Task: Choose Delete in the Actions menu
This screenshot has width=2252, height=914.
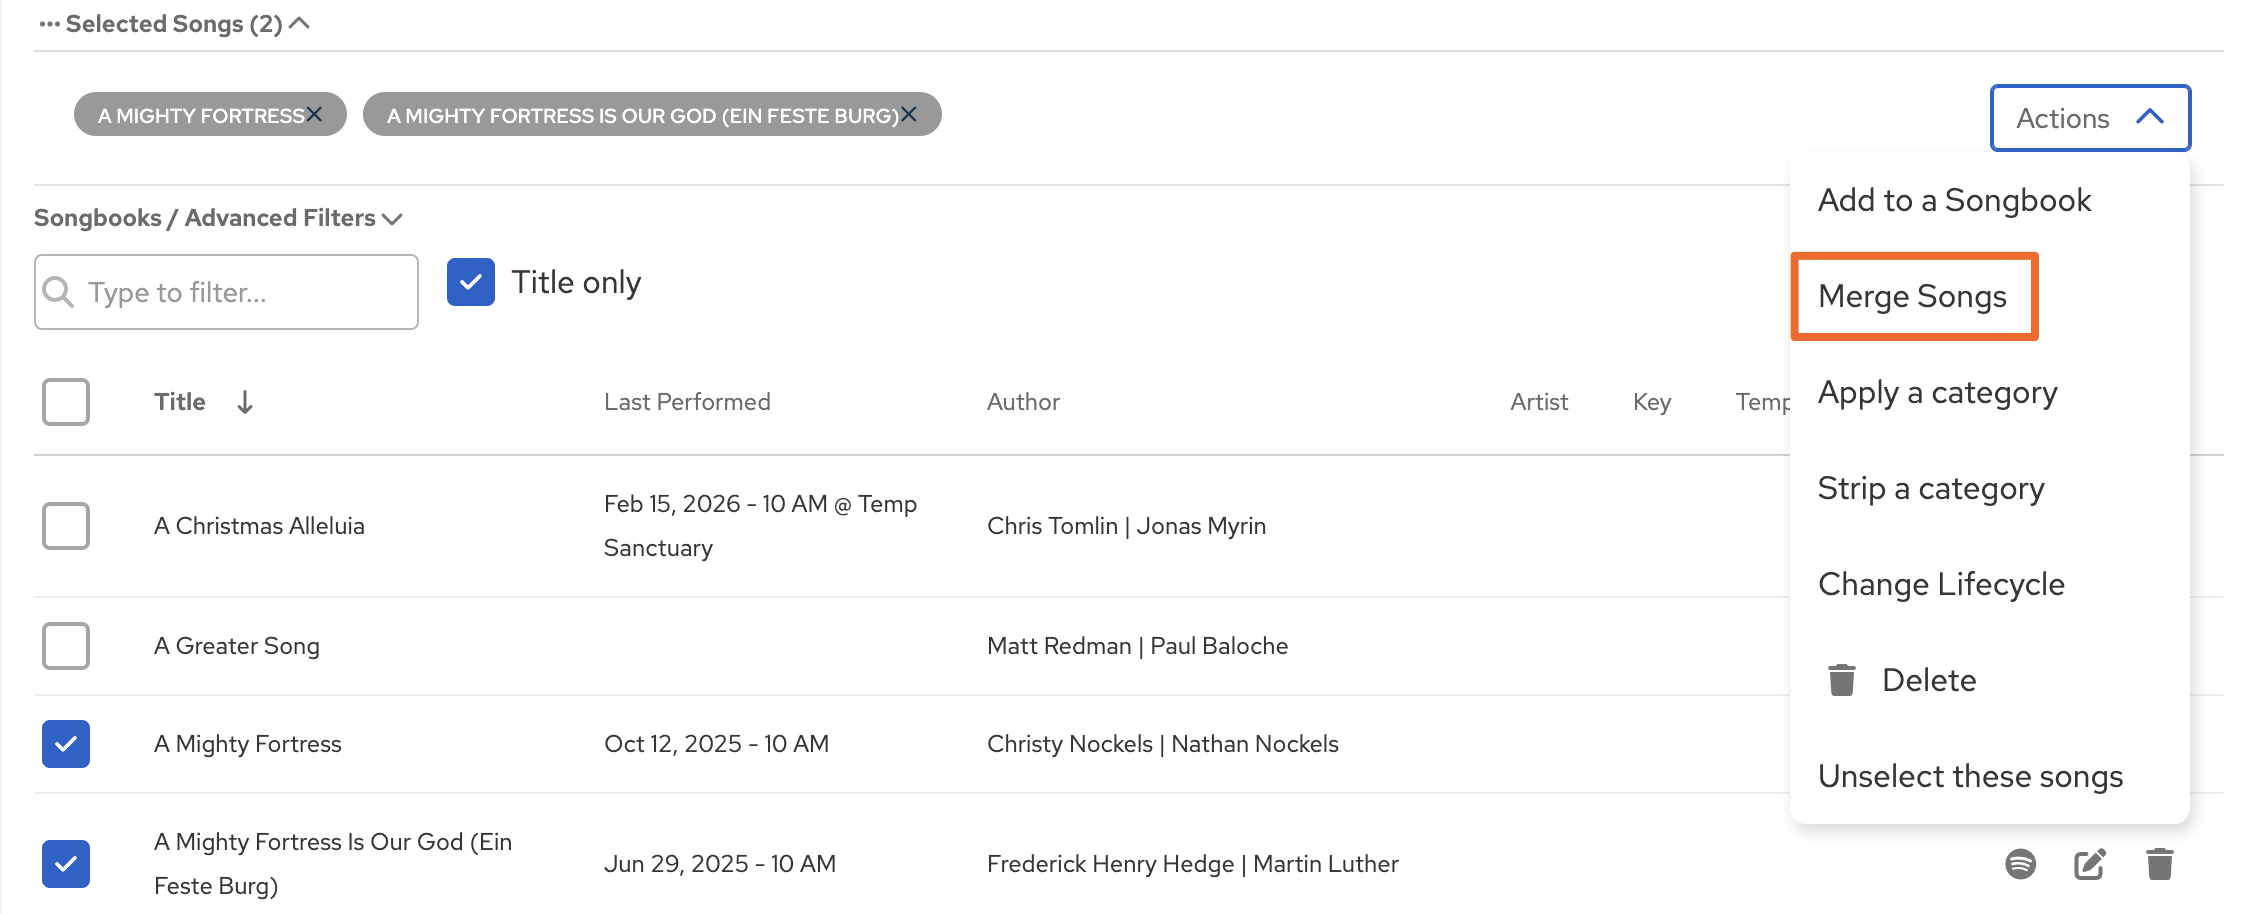Action: point(1928,680)
